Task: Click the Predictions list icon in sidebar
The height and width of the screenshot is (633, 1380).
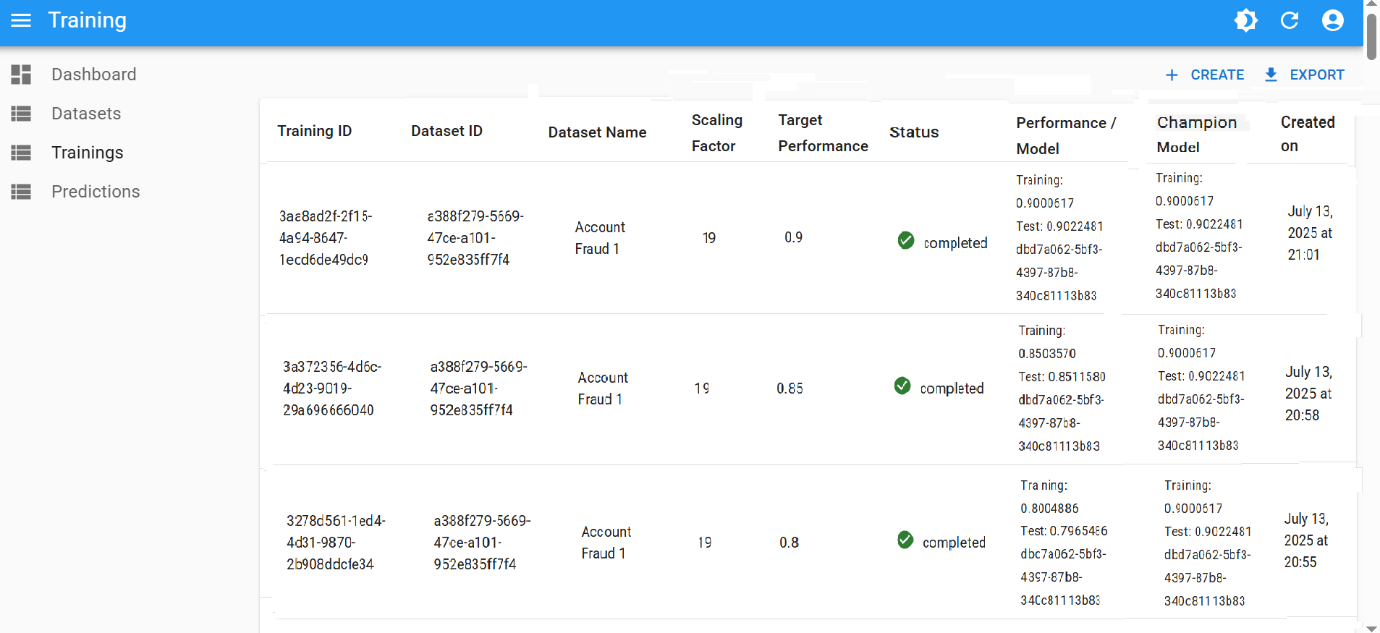Action: [x=21, y=192]
